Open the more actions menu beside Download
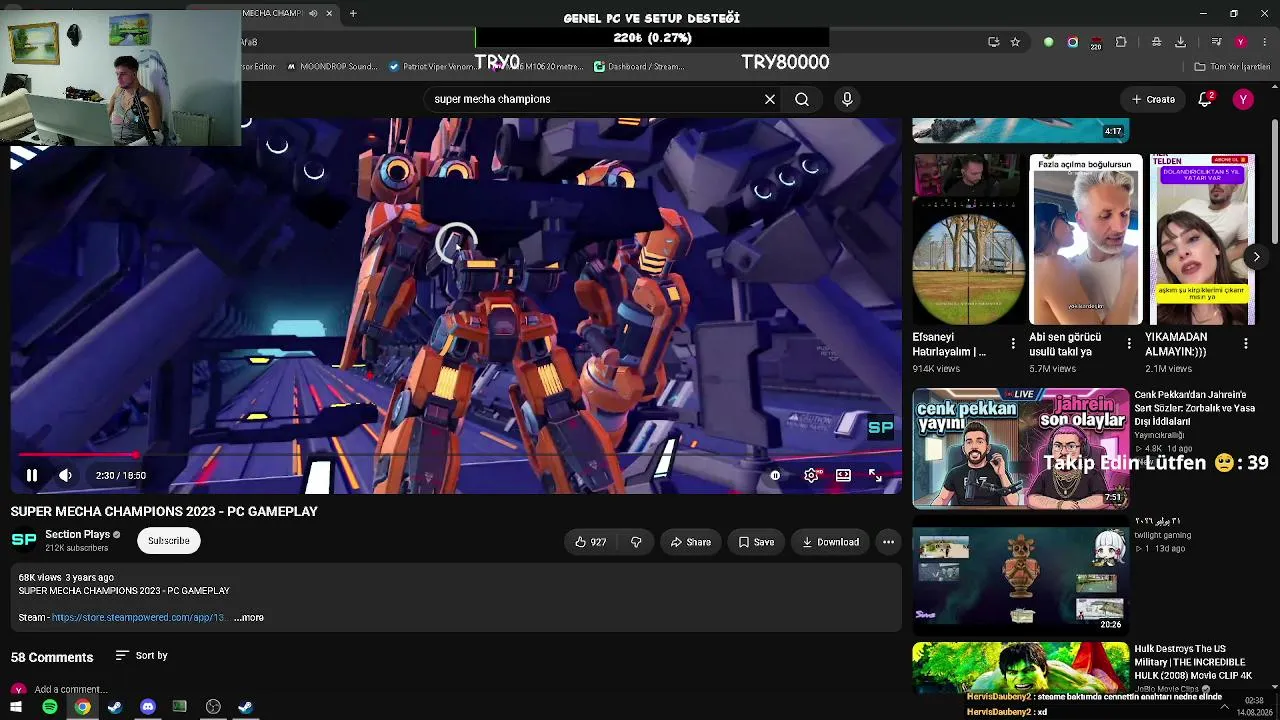Image resolution: width=1280 pixels, height=720 pixels. coord(888,542)
